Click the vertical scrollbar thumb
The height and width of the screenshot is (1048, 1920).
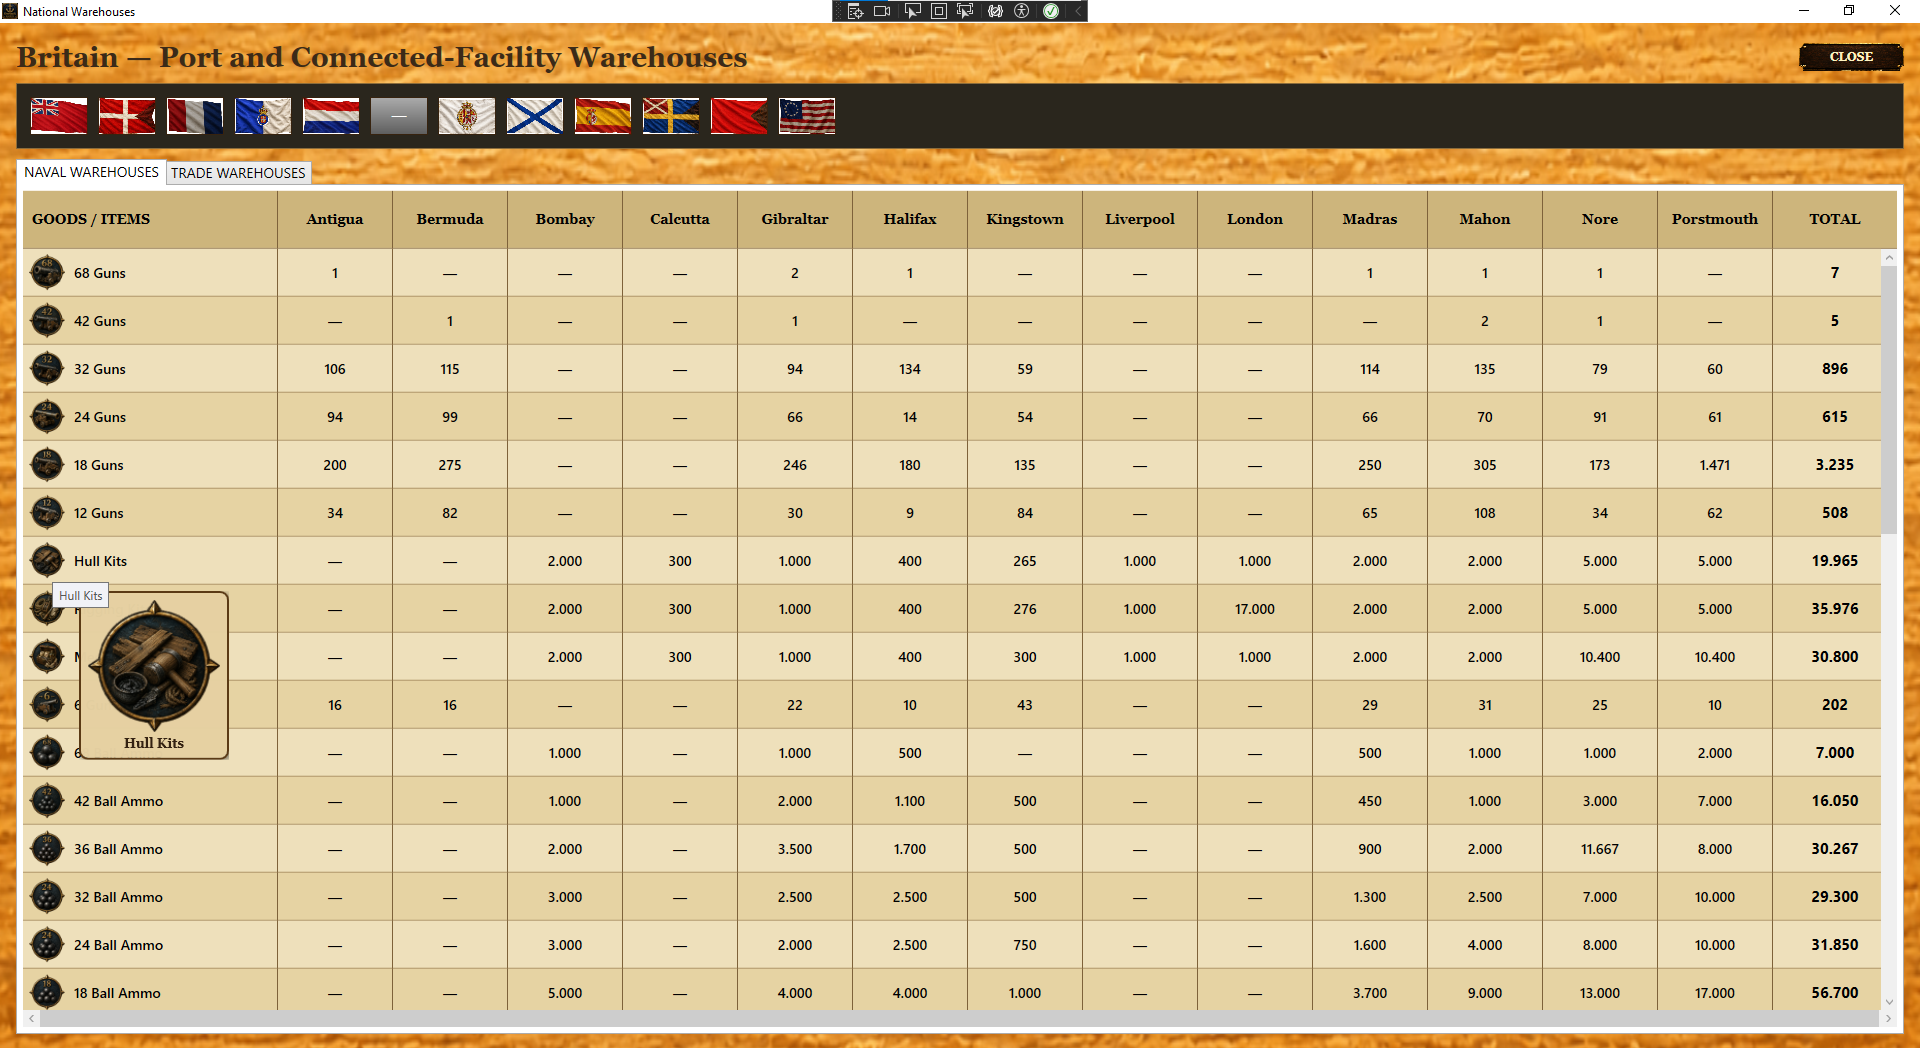1889,400
